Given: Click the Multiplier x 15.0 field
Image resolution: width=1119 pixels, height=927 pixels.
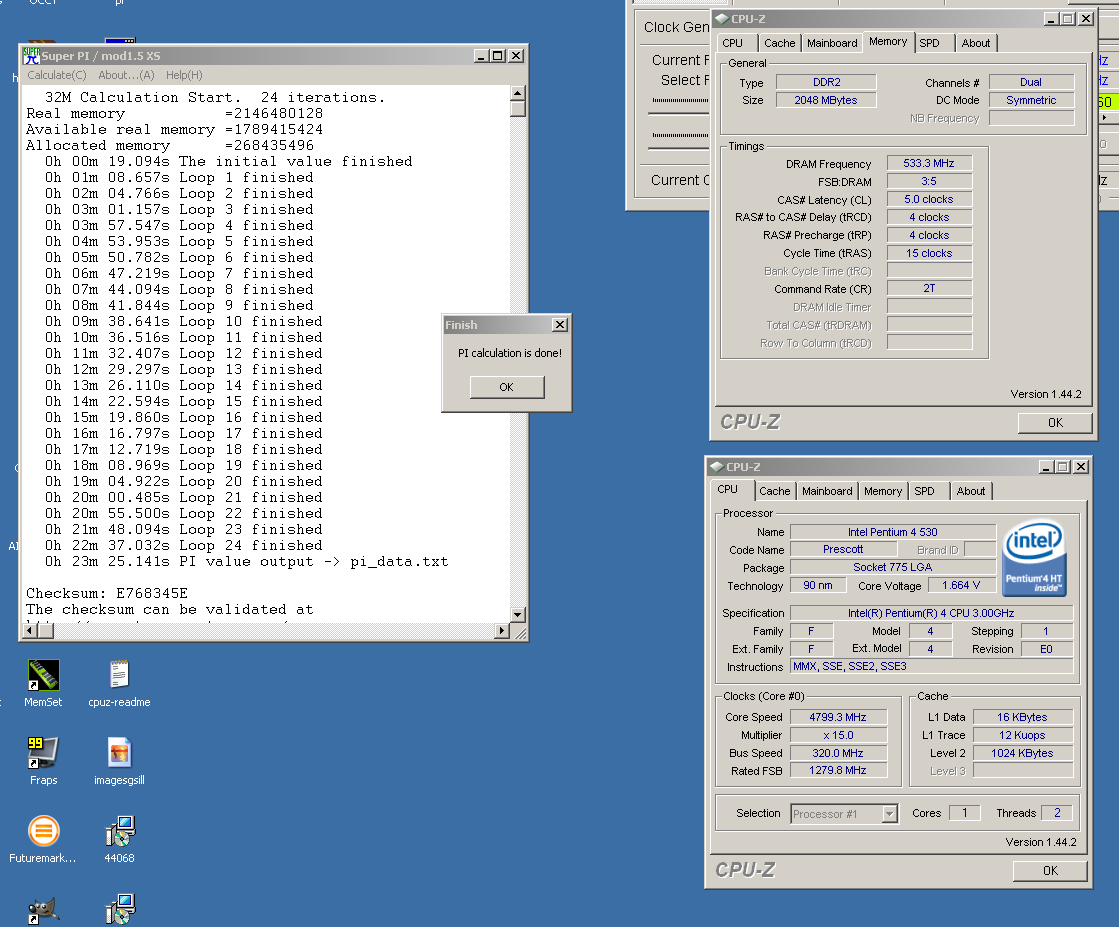Looking at the screenshot, I should [x=838, y=735].
